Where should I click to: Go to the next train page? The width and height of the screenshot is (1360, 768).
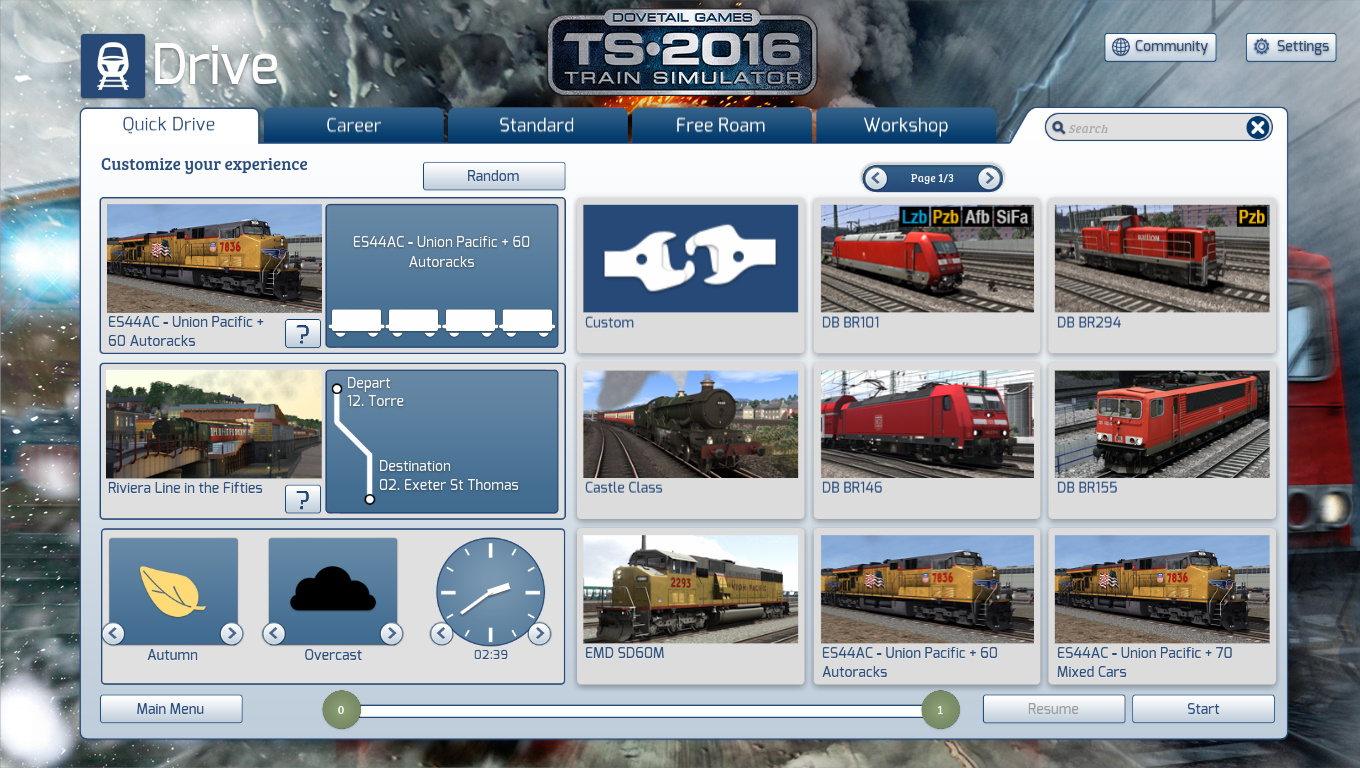989,178
